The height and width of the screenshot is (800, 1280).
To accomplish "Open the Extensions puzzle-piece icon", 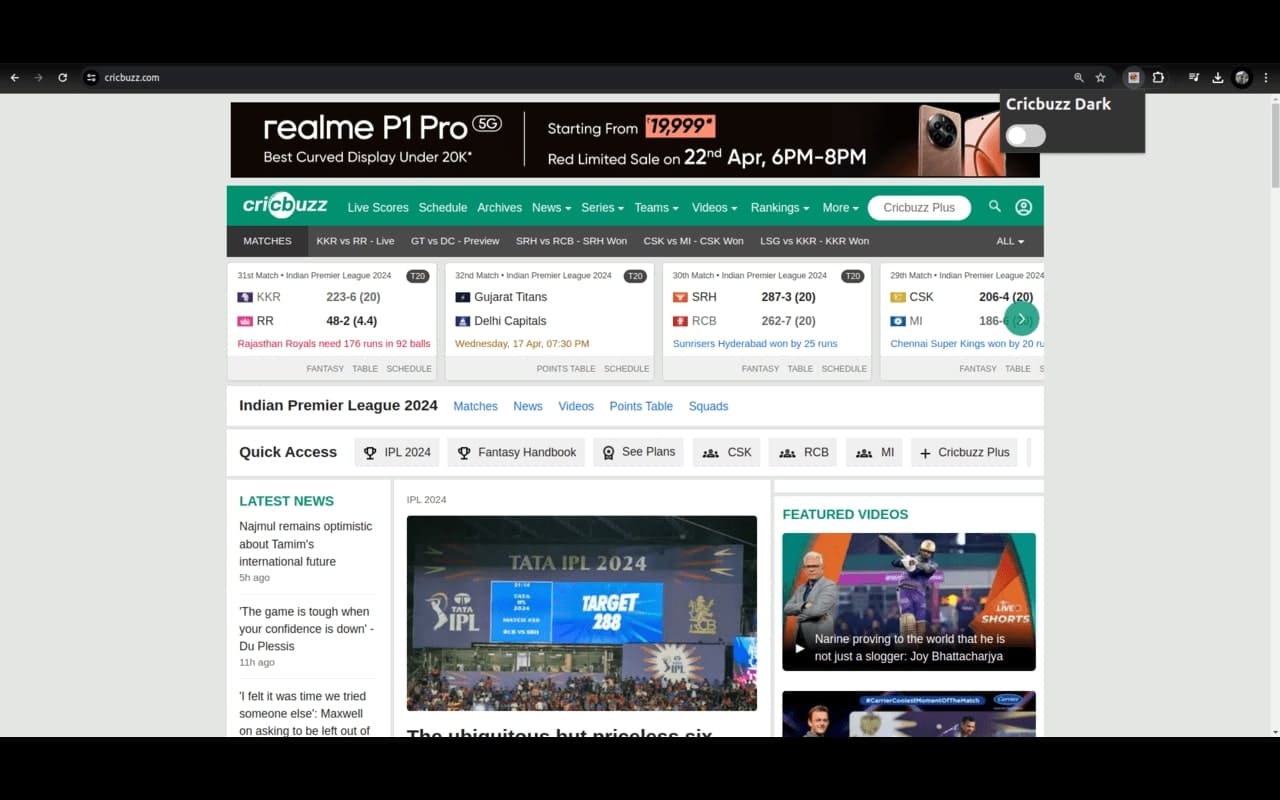I will click(x=1158, y=78).
